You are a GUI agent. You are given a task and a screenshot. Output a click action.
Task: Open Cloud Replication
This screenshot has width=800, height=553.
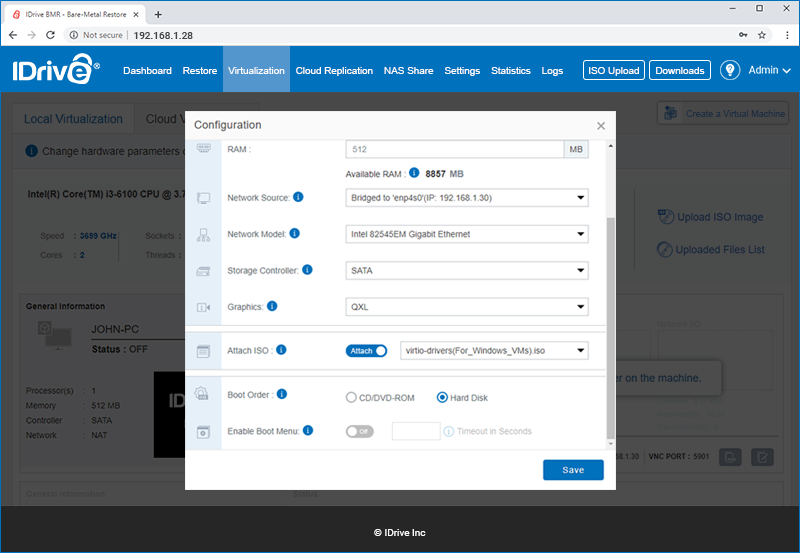click(x=334, y=70)
